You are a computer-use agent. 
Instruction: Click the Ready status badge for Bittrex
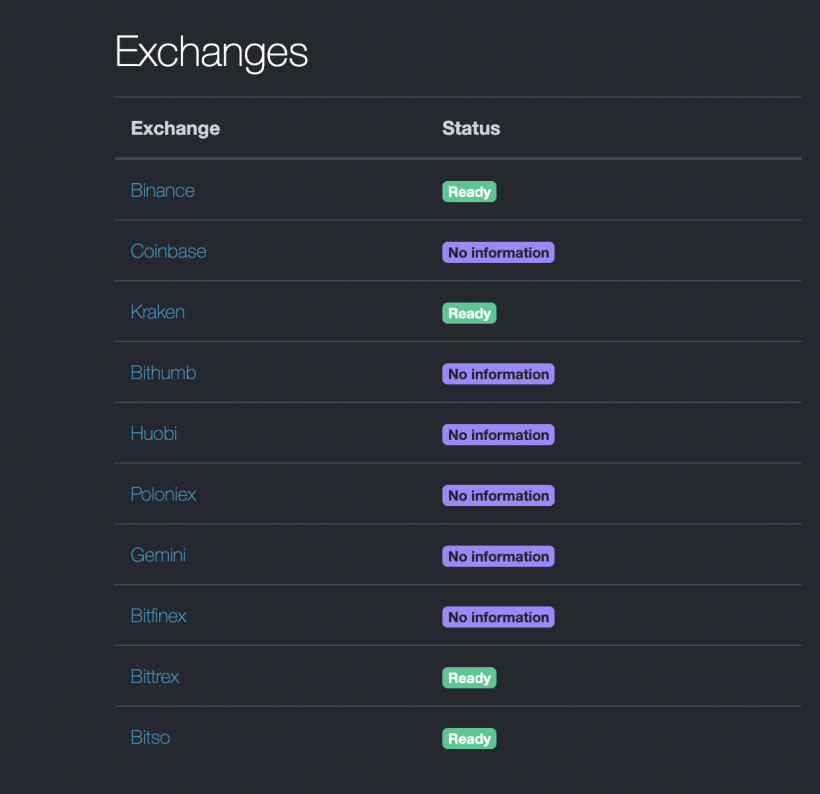click(468, 677)
